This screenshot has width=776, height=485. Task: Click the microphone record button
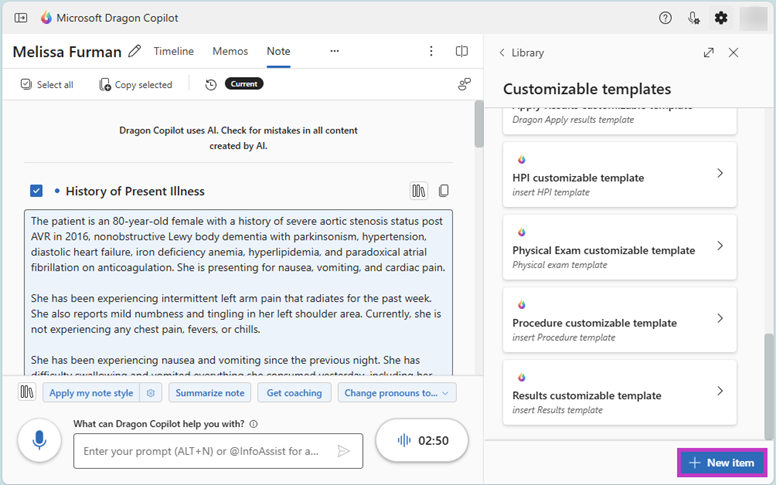coord(40,440)
